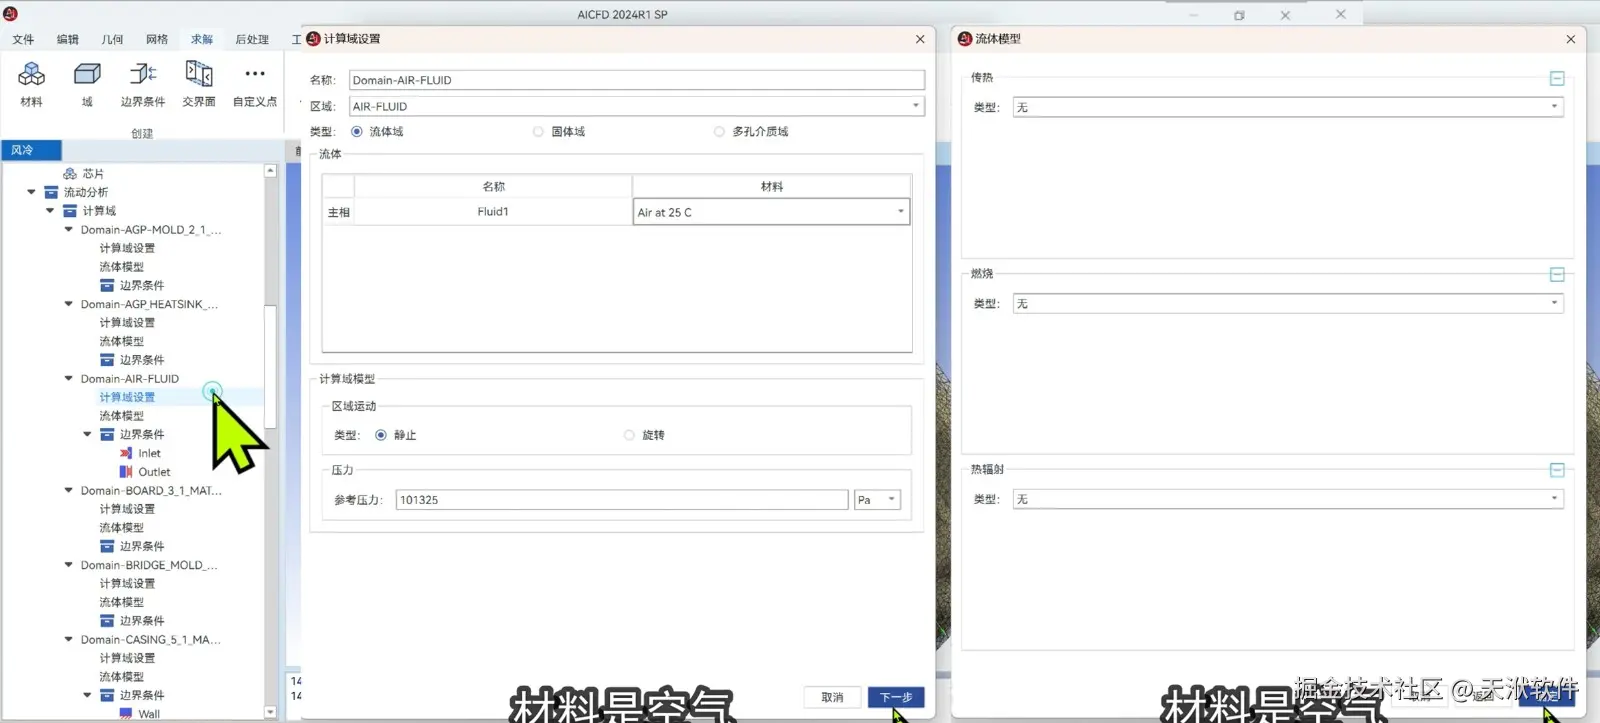Click the 参考压力 101325 input field
The width and height of the screenshot is (1600, 723).
622,500
